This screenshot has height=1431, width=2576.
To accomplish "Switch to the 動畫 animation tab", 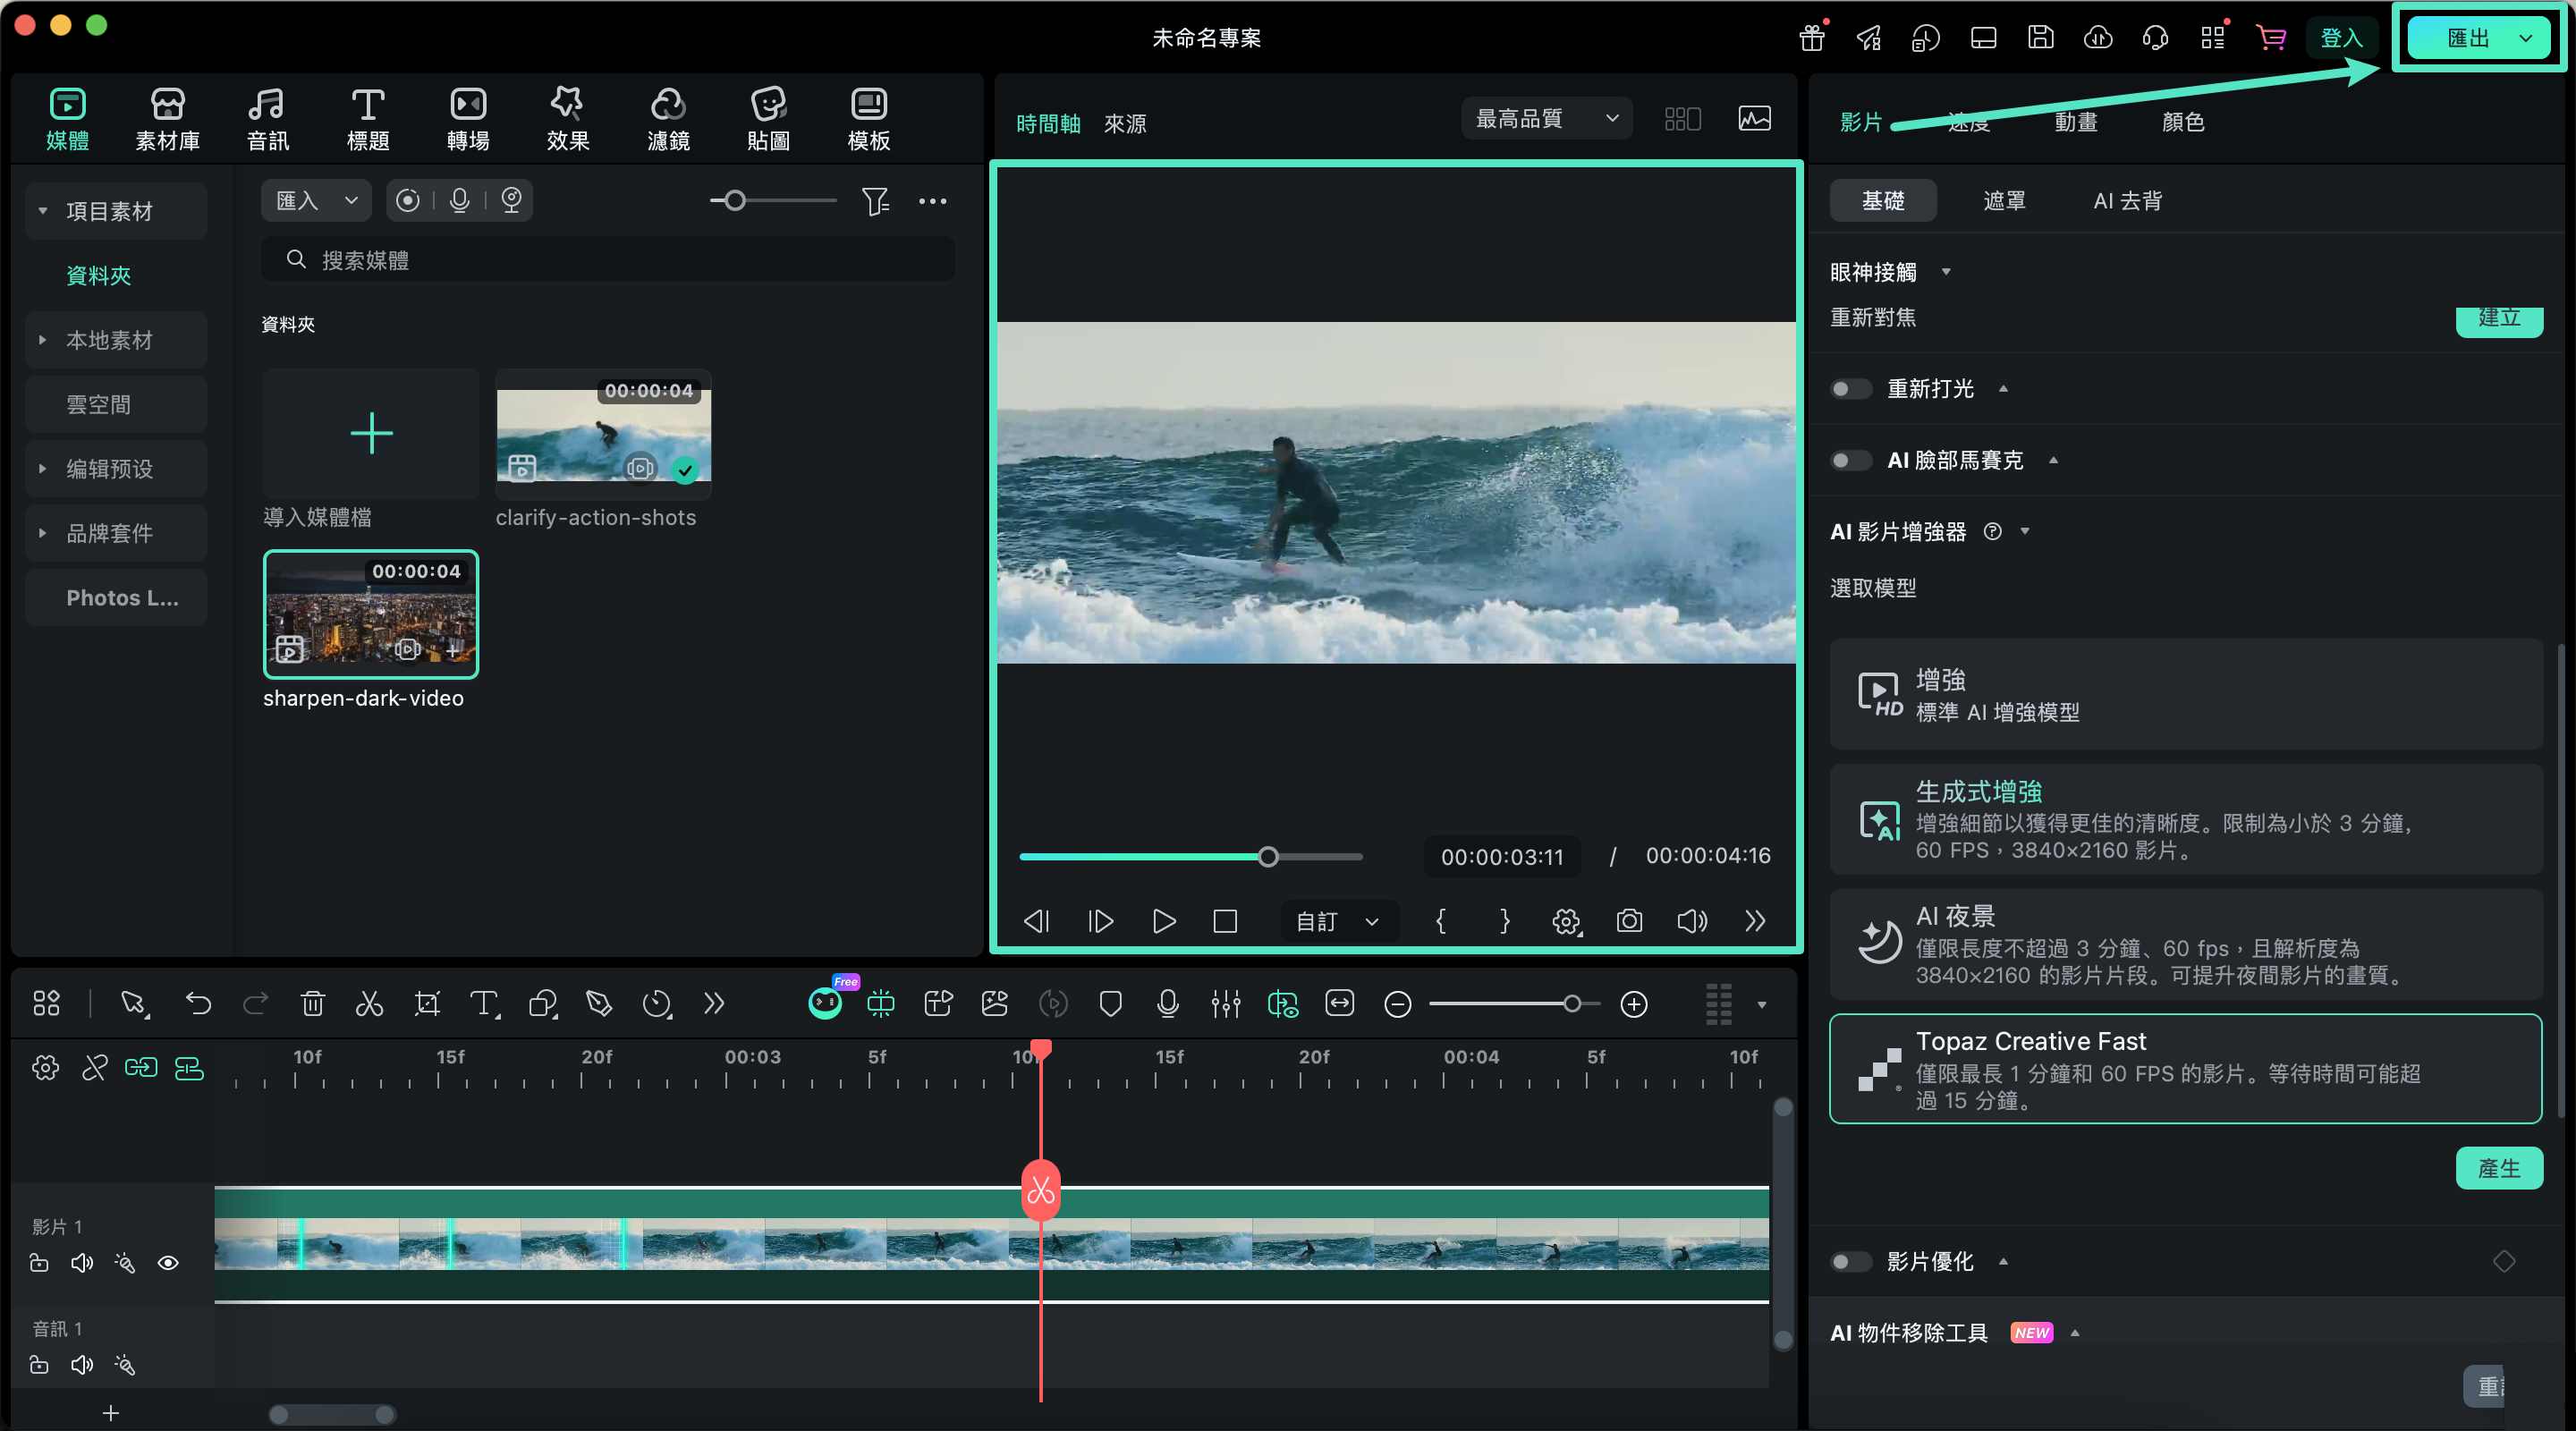I will pyautogui.click(x=2075, y=122).
